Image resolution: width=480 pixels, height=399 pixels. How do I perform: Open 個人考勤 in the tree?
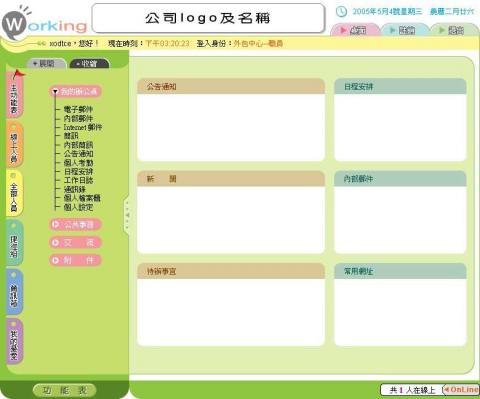(78, 163)
